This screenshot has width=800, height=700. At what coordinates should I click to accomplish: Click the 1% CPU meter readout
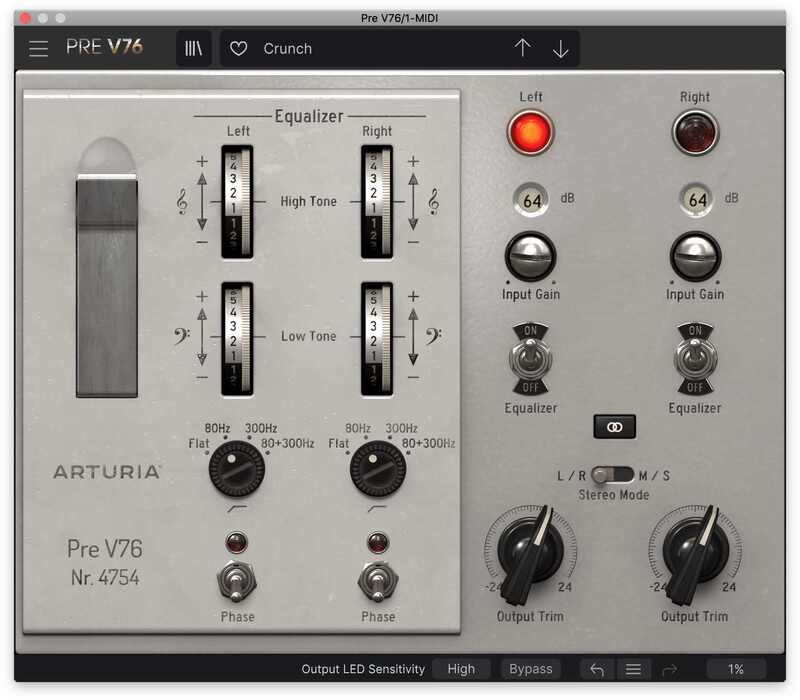click(x=735, y=669)
